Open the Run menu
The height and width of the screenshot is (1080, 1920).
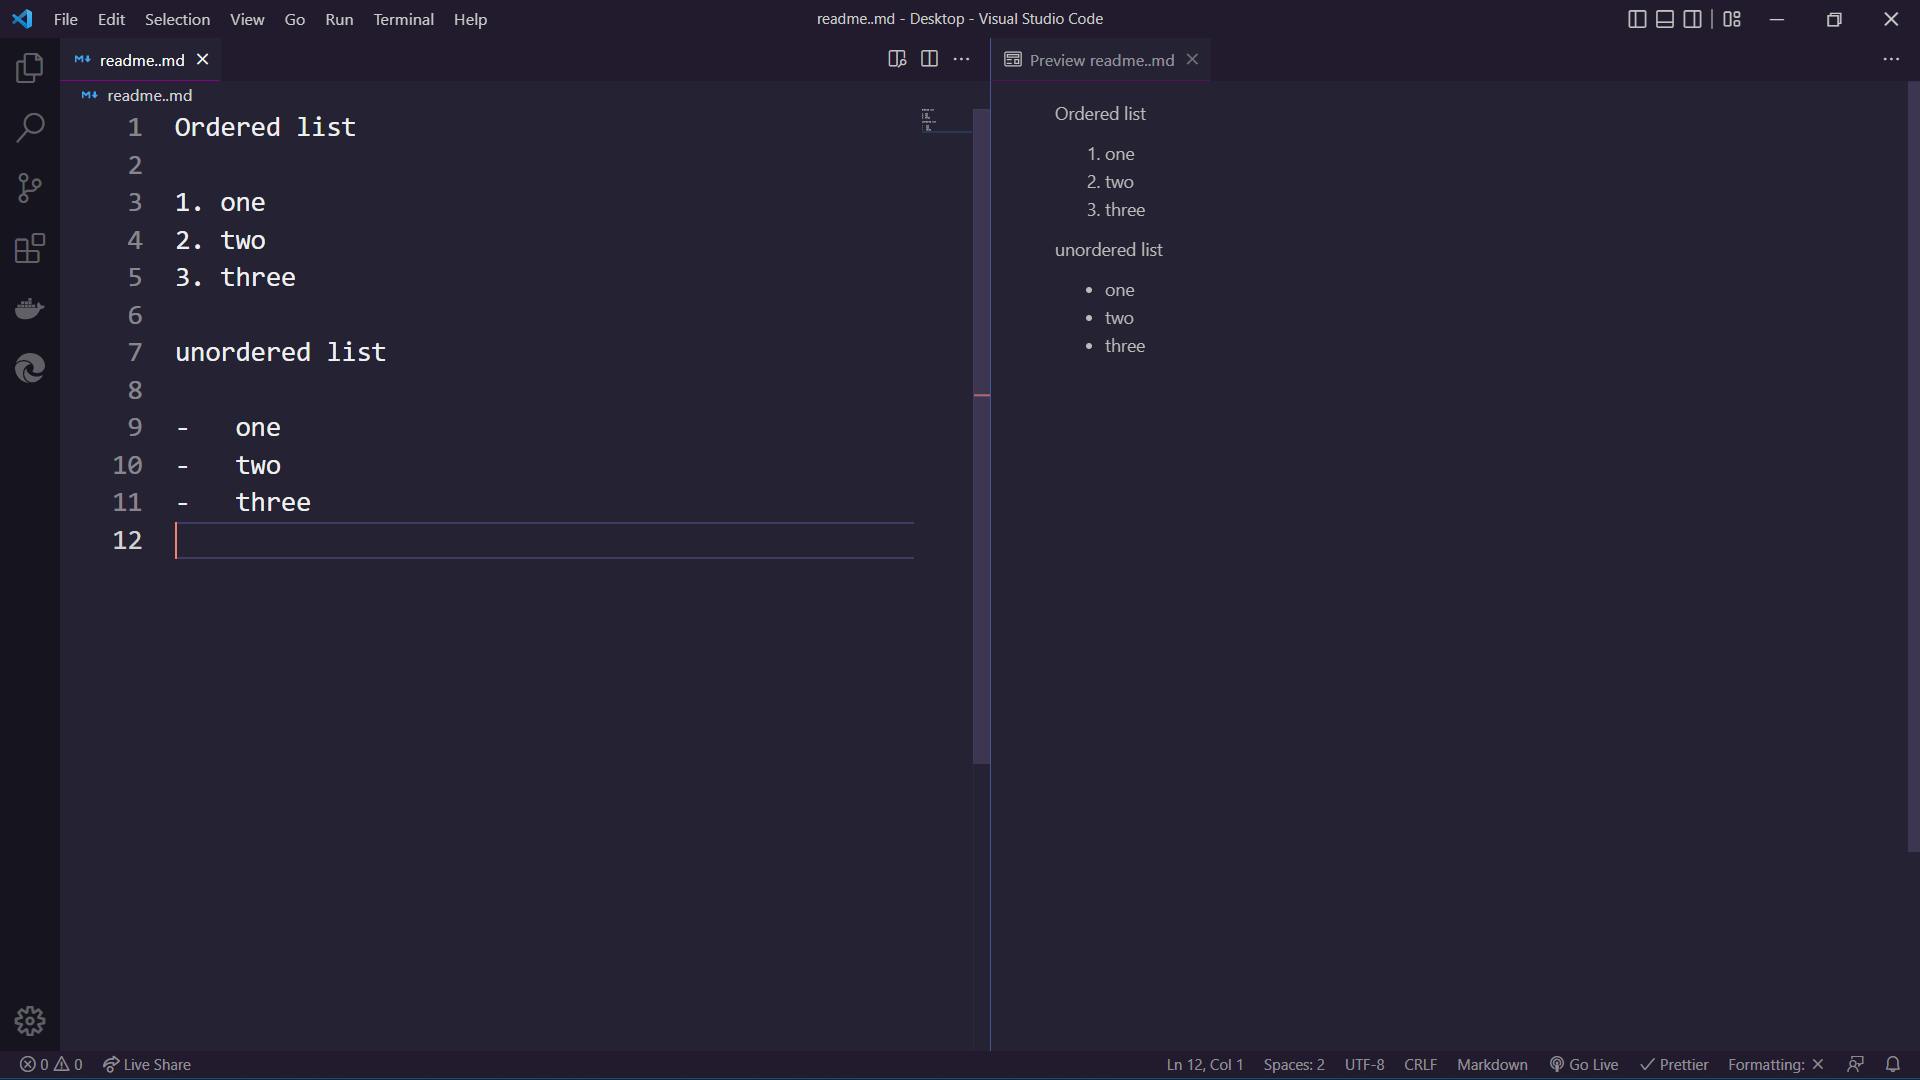click(x=339, y=19)
